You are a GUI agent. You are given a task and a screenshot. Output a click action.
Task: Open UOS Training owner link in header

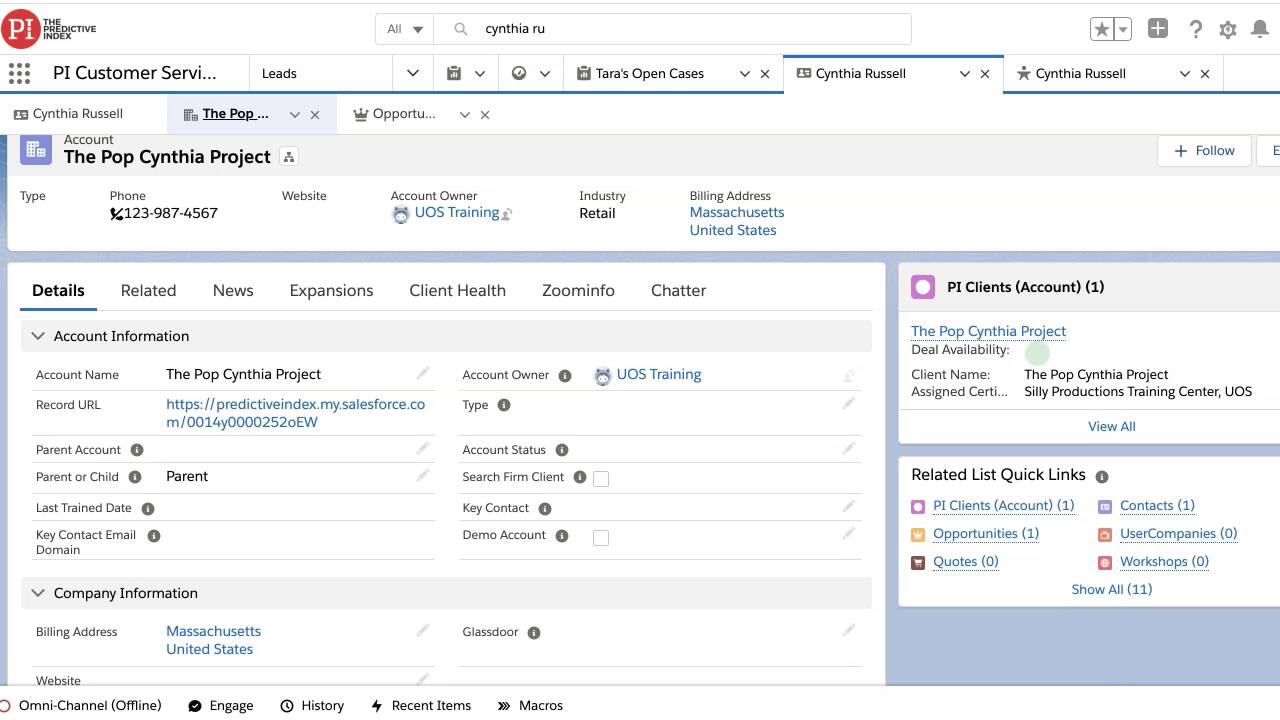457,212
